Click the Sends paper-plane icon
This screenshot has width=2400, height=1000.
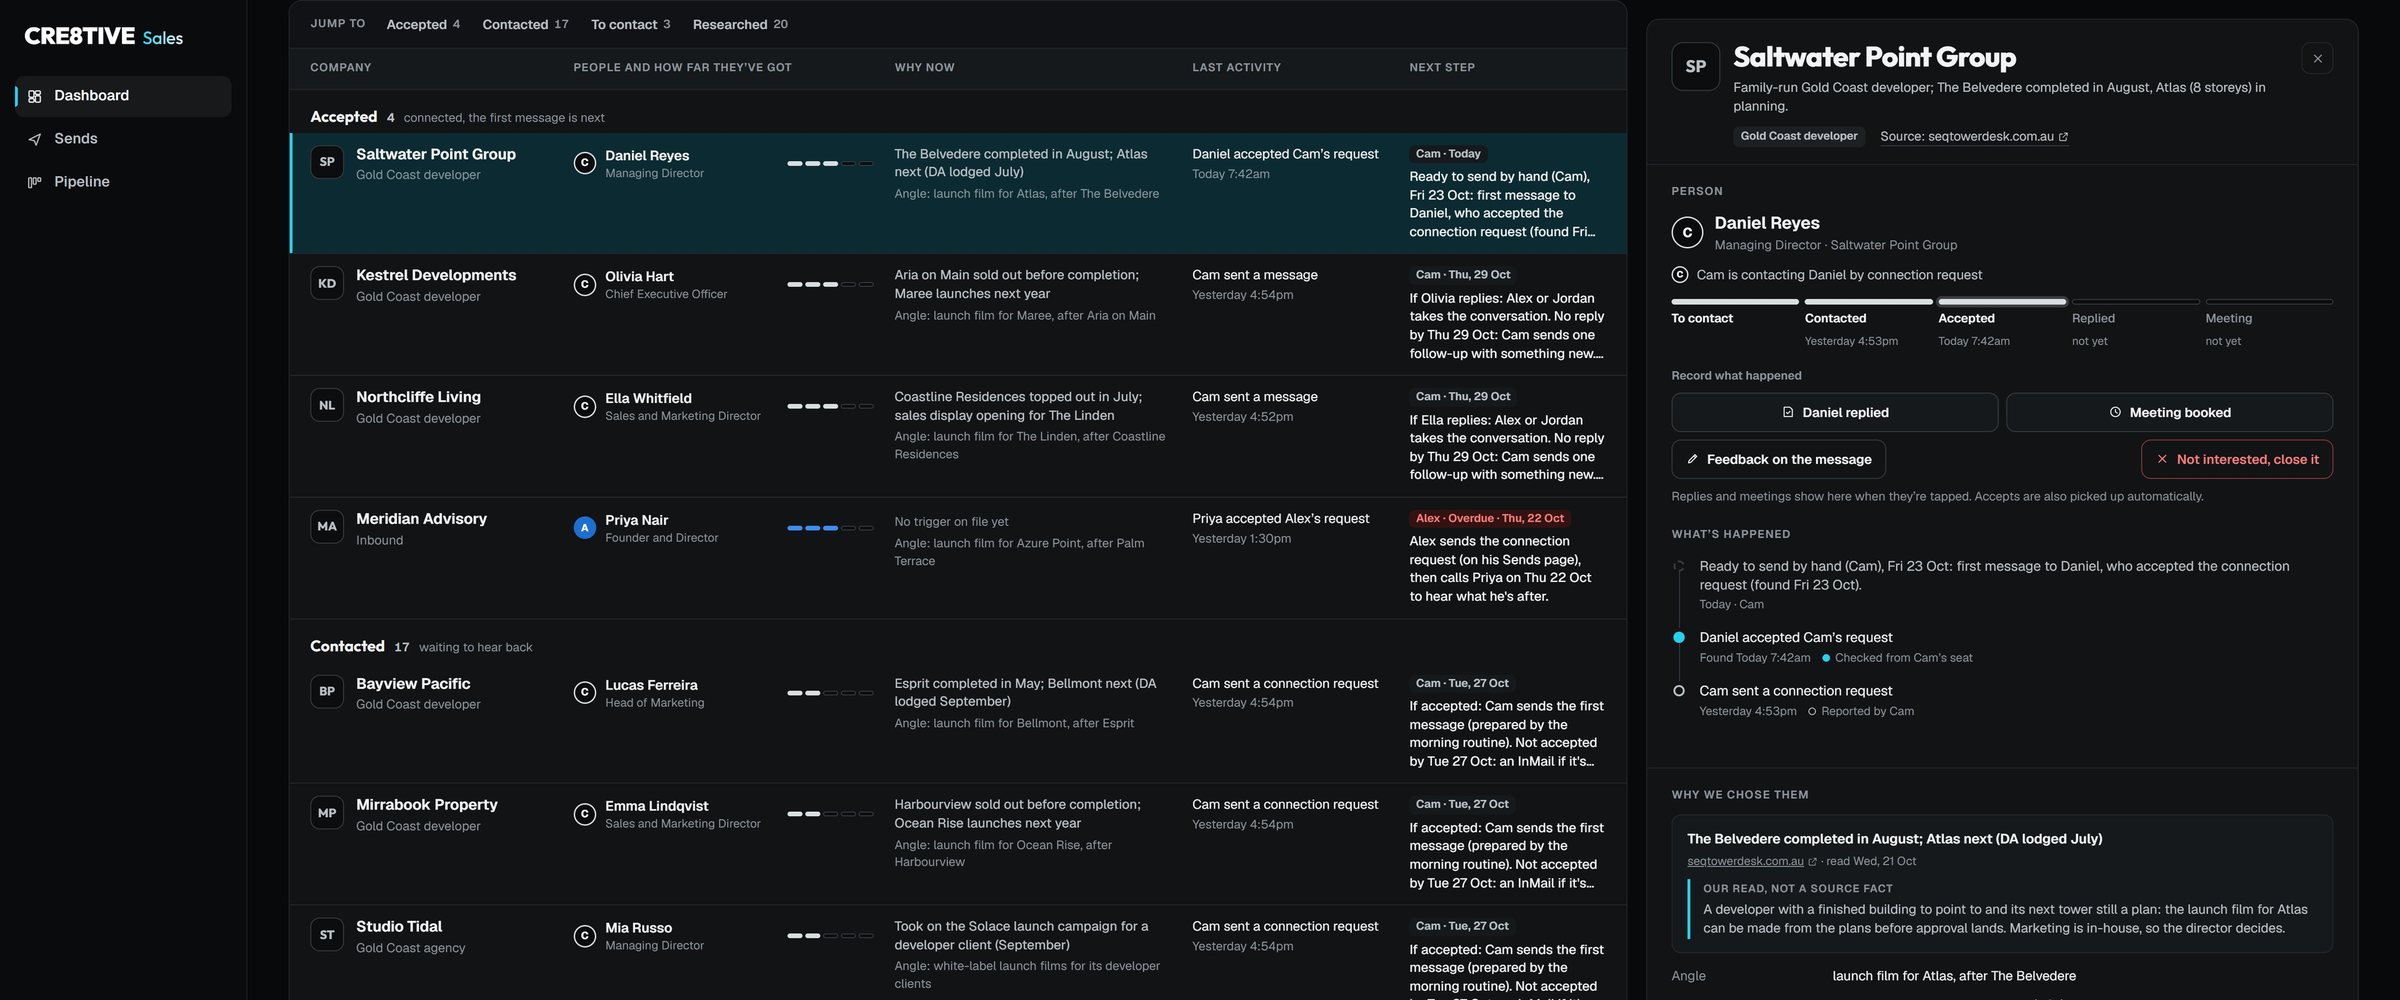click(35, 139)
